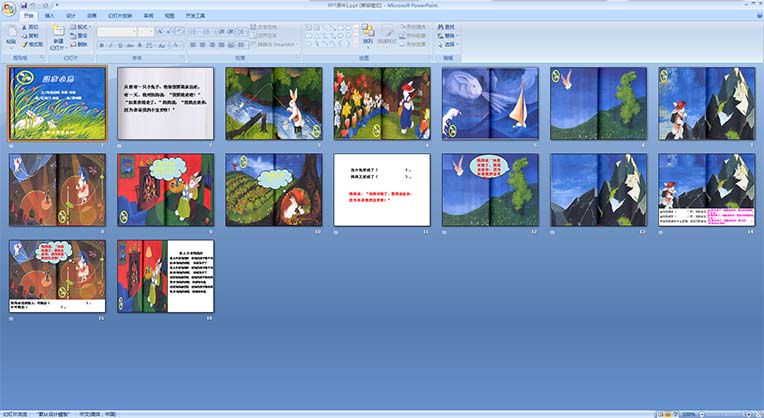This screenshot has width=764, height=418.
Task: Toggle Align Text Left
Action: (193, 45)
